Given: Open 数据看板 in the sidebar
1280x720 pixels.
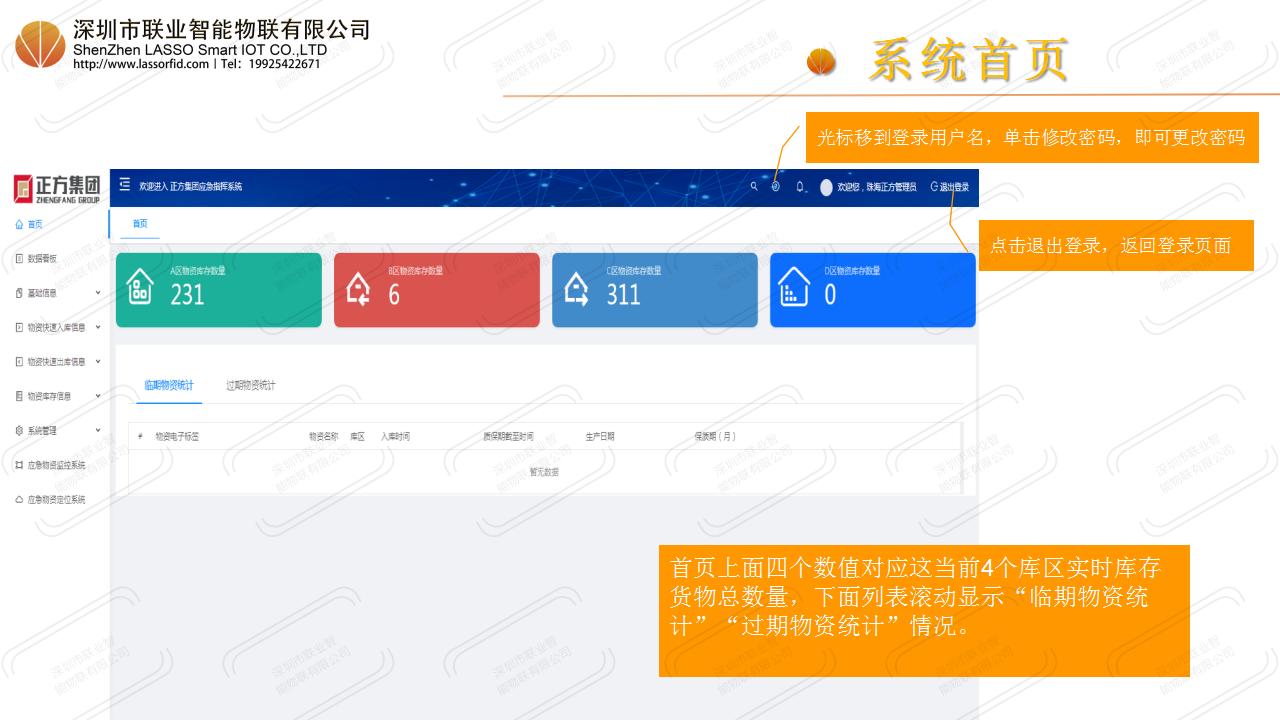Looking at the screenshot, I should click(42, 258).
